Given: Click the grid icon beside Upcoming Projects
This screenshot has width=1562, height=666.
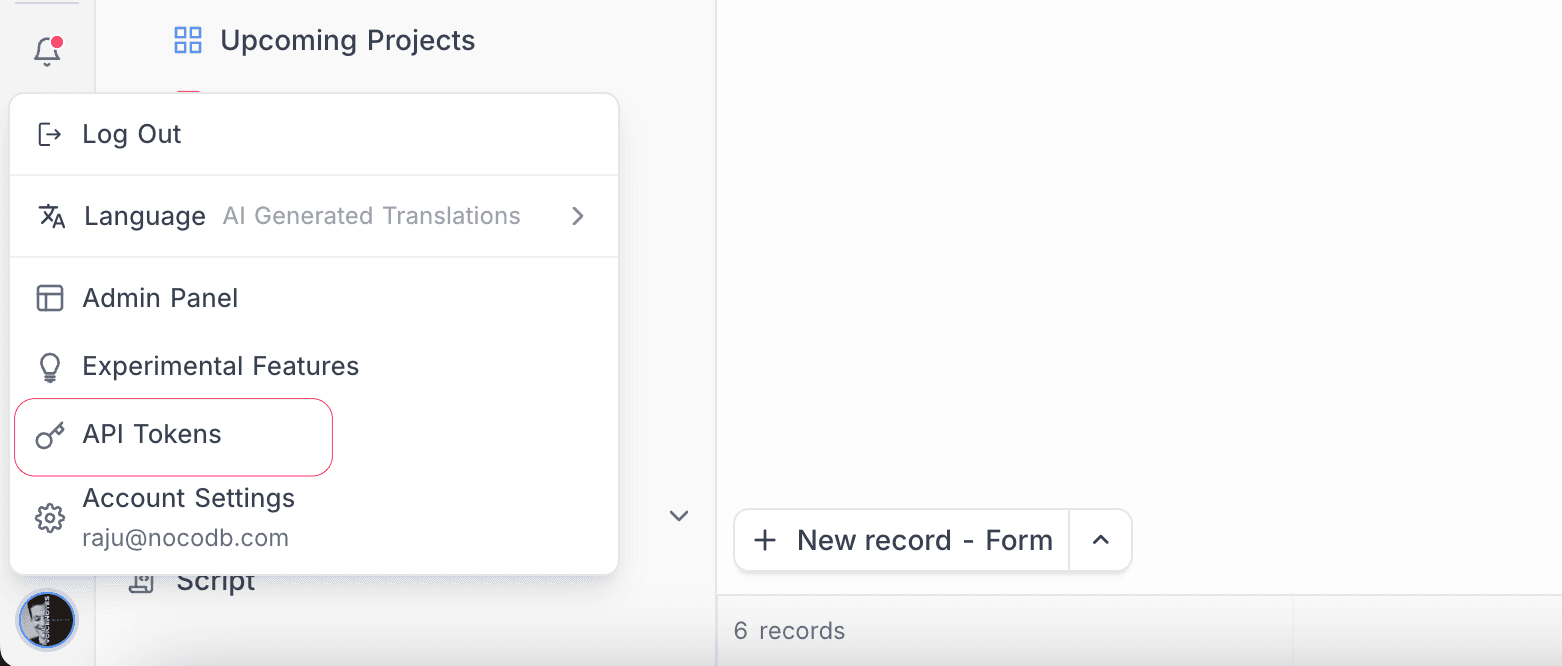Looking at the screenshot, I should (x=188, y=40).
